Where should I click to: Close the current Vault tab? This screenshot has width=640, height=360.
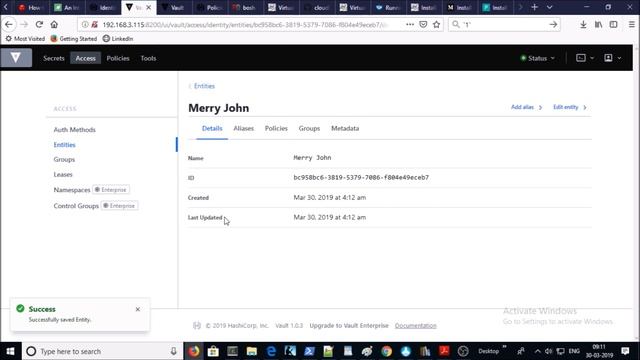(149, 7)
